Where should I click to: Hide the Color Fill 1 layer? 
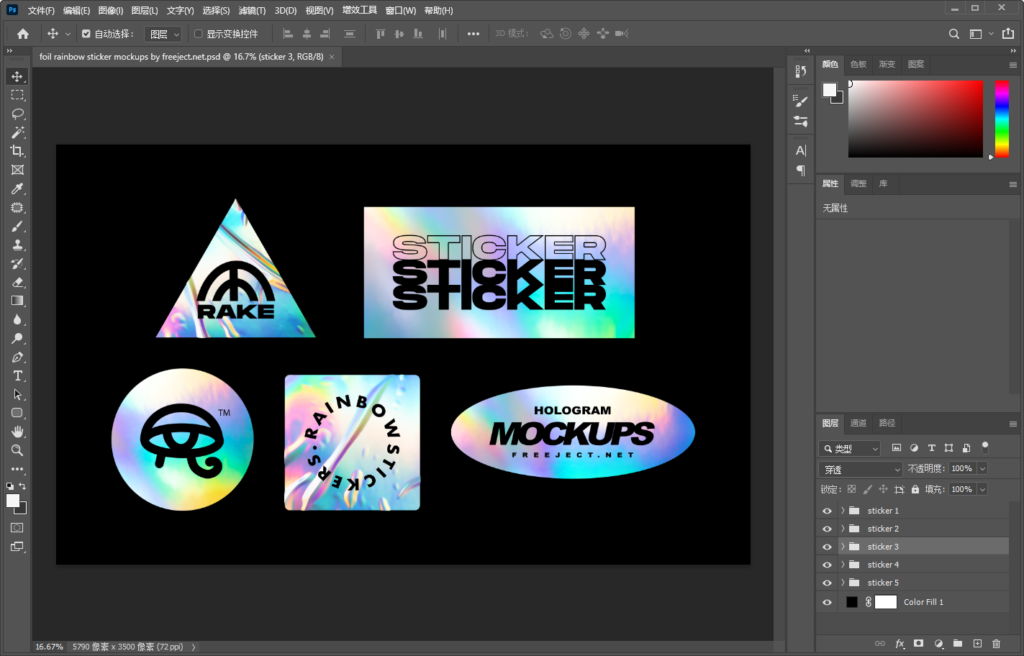827,602
